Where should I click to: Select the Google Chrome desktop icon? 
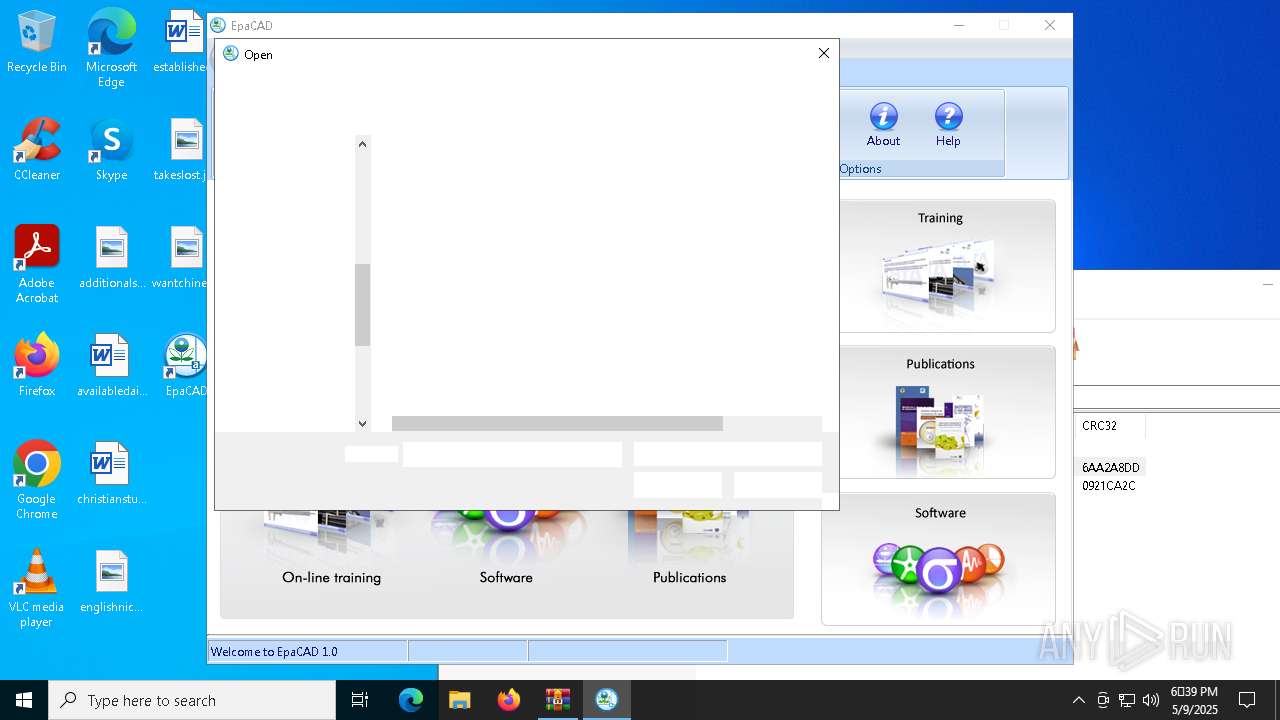[x=37, y=480]
